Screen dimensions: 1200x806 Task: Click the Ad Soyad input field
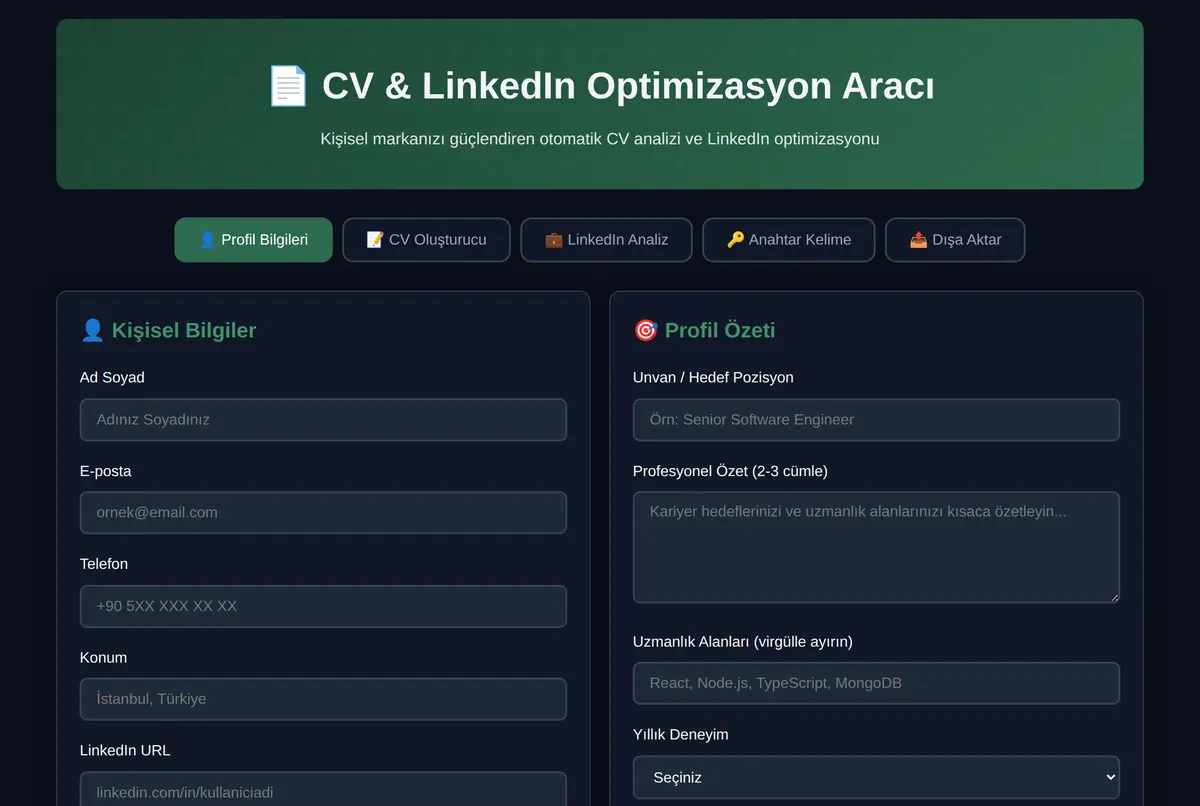(x=323, y=420)
